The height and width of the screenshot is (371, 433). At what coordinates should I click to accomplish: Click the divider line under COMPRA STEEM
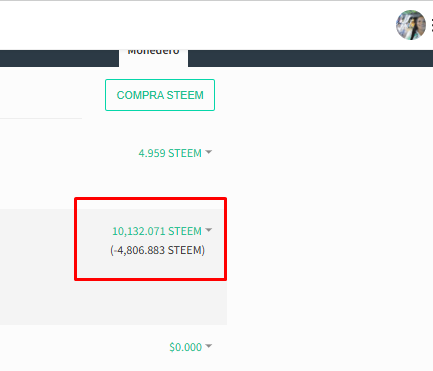pos(41,118)
